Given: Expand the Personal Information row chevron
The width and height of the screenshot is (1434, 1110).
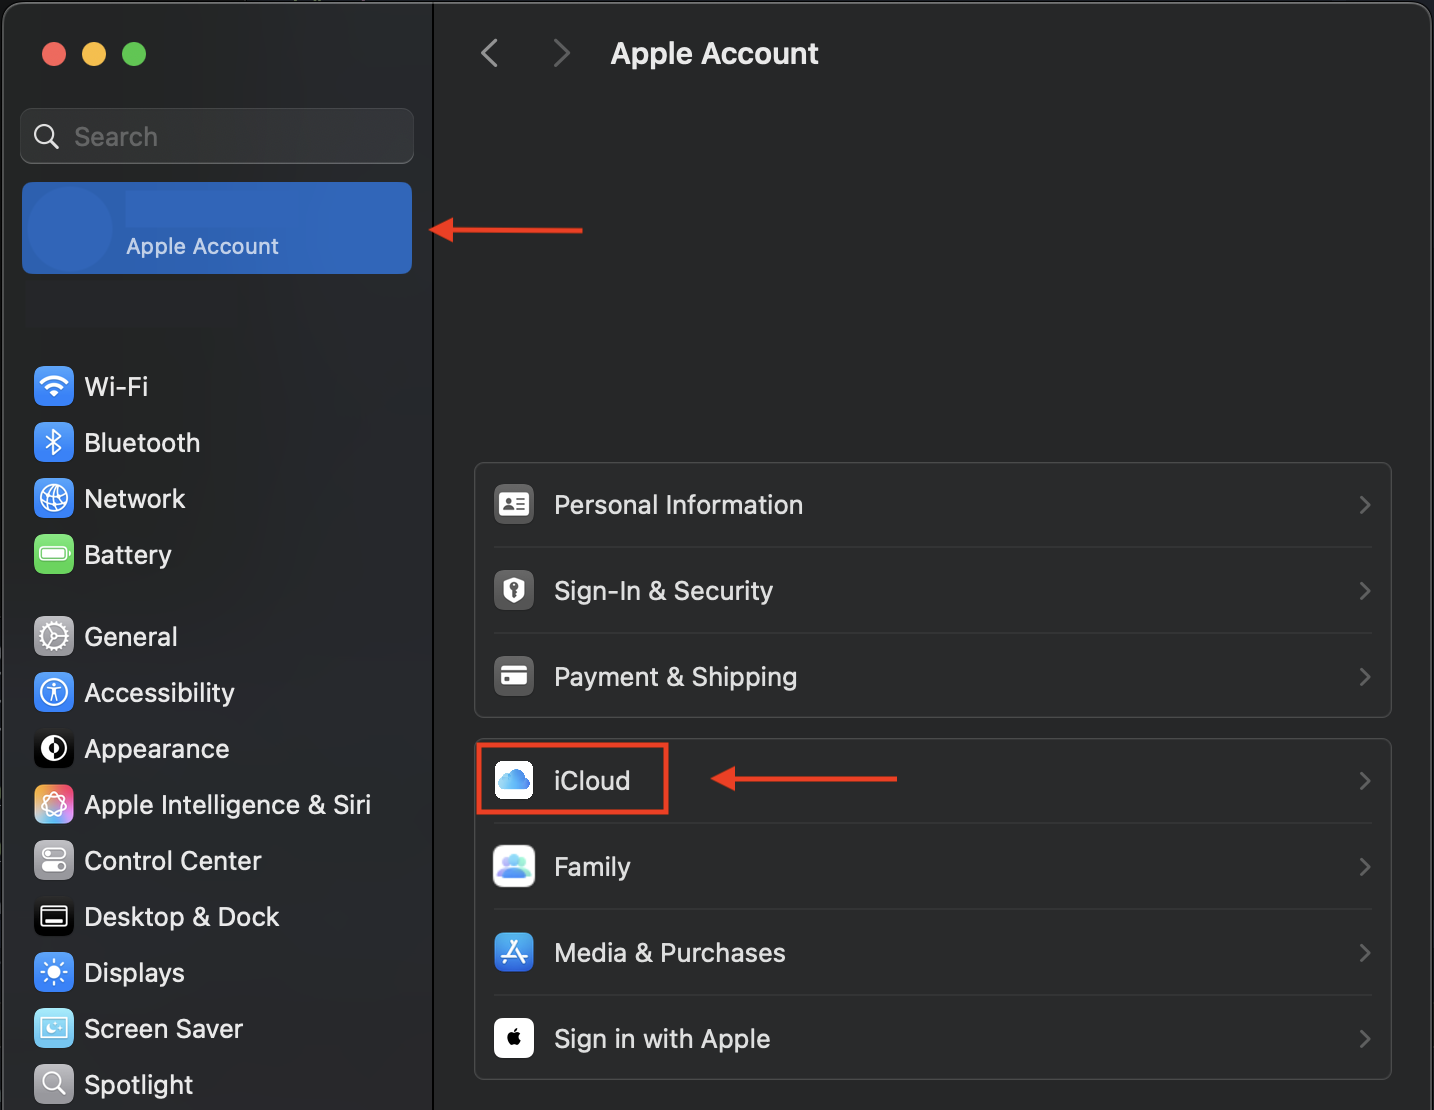Looking at the screenshot, I should tap(1364, 505).
